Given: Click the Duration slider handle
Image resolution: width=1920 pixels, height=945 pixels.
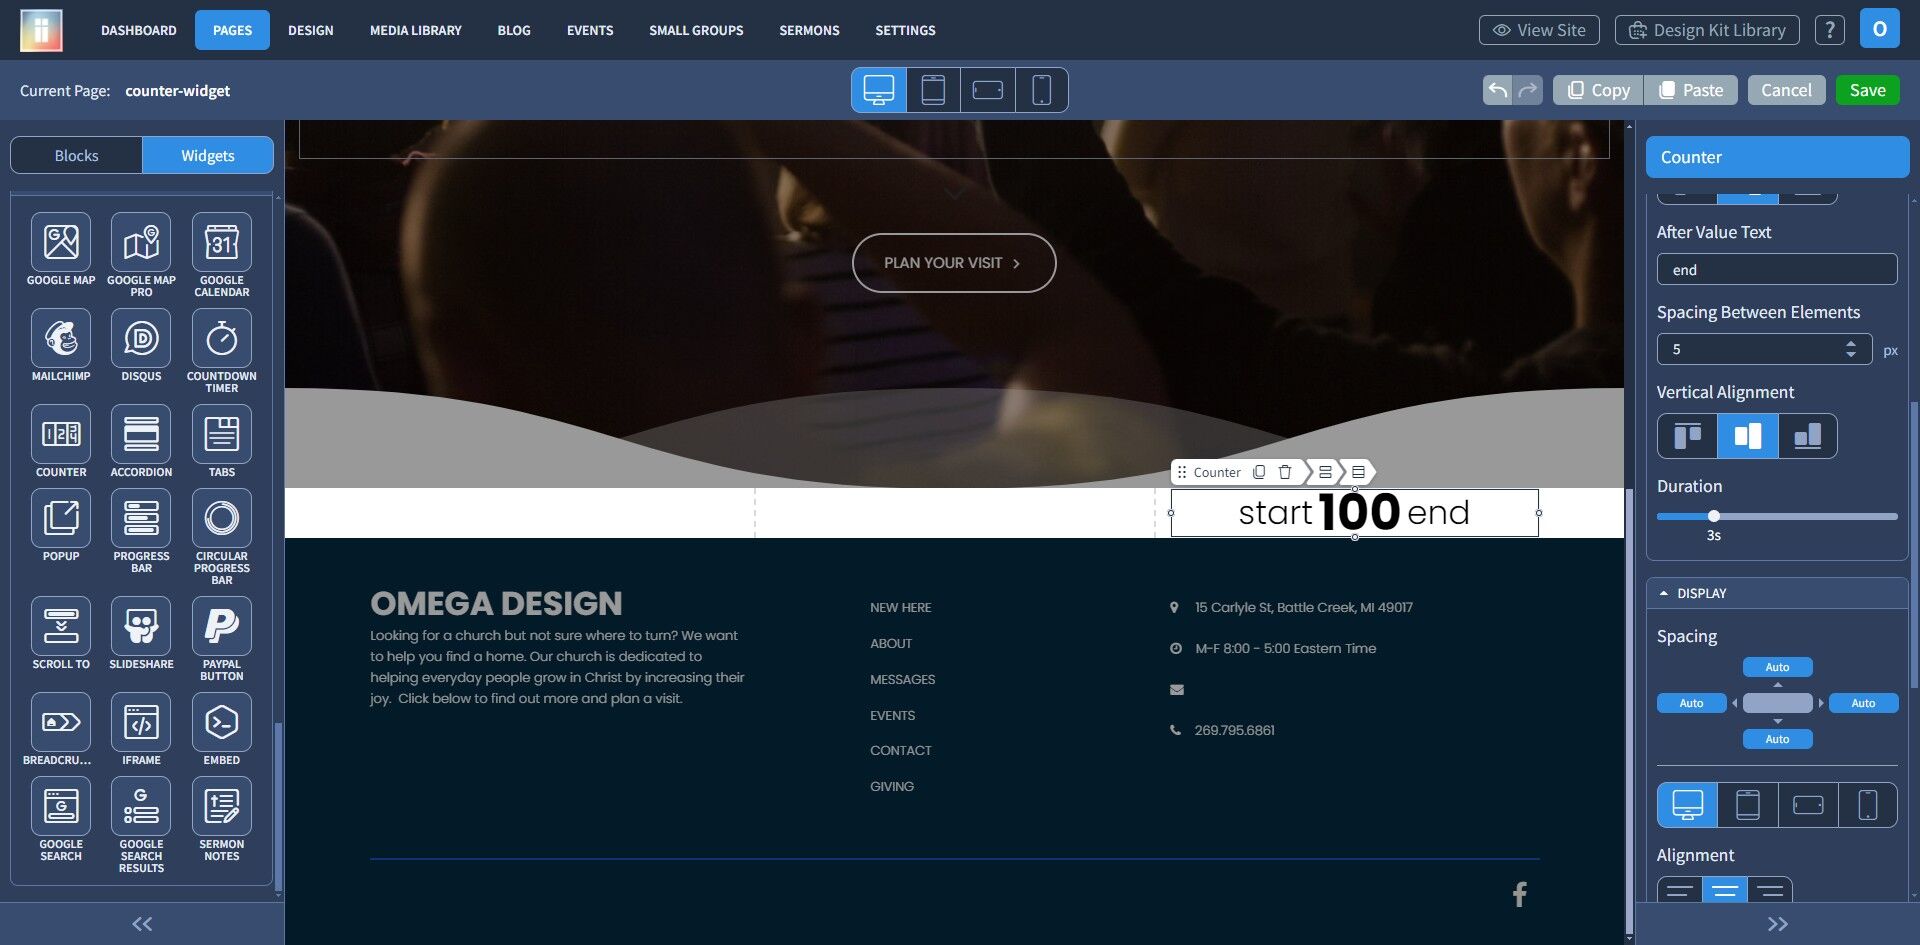Looking at the screenshot, I should (x=1714, y=516).
